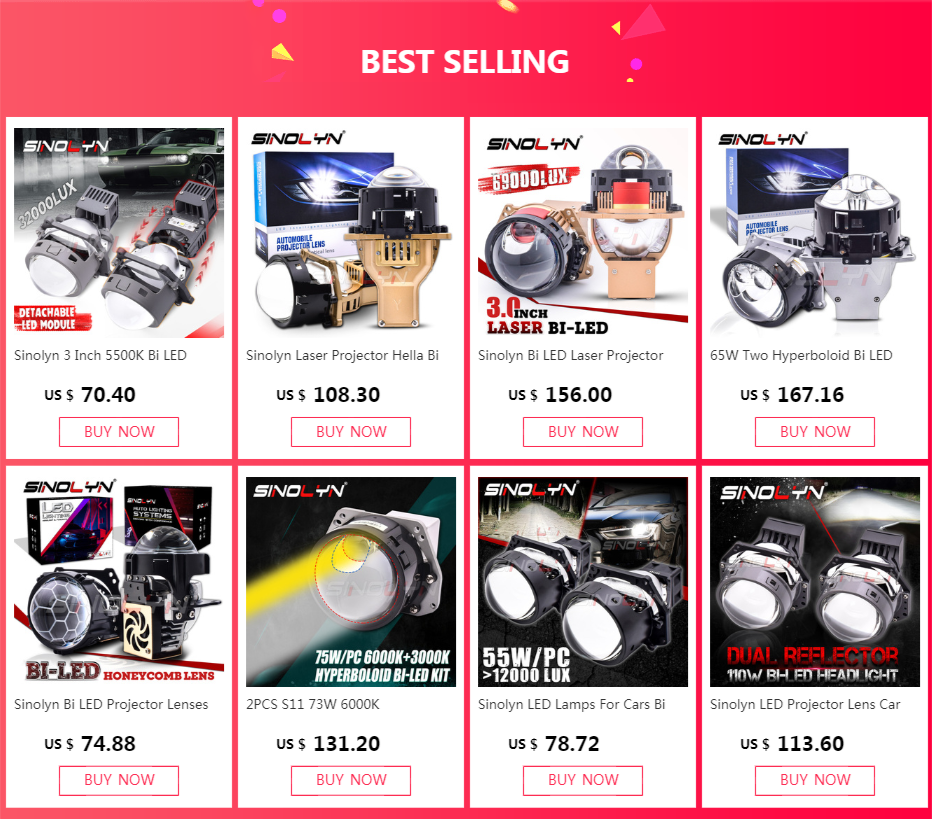Screen dimensions: 932x819
Task: Open the 55W/PC 12000 LUX product image
Action: [582, 582]
